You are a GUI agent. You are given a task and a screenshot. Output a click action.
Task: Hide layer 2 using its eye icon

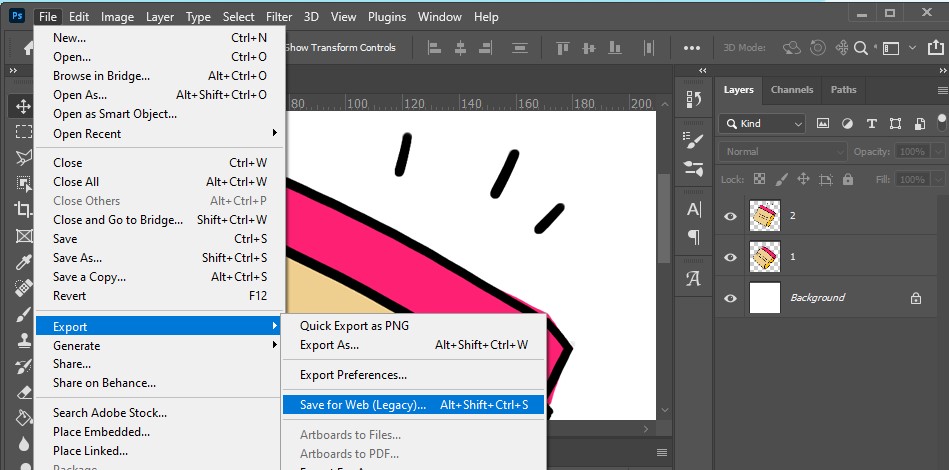point(730,215)
